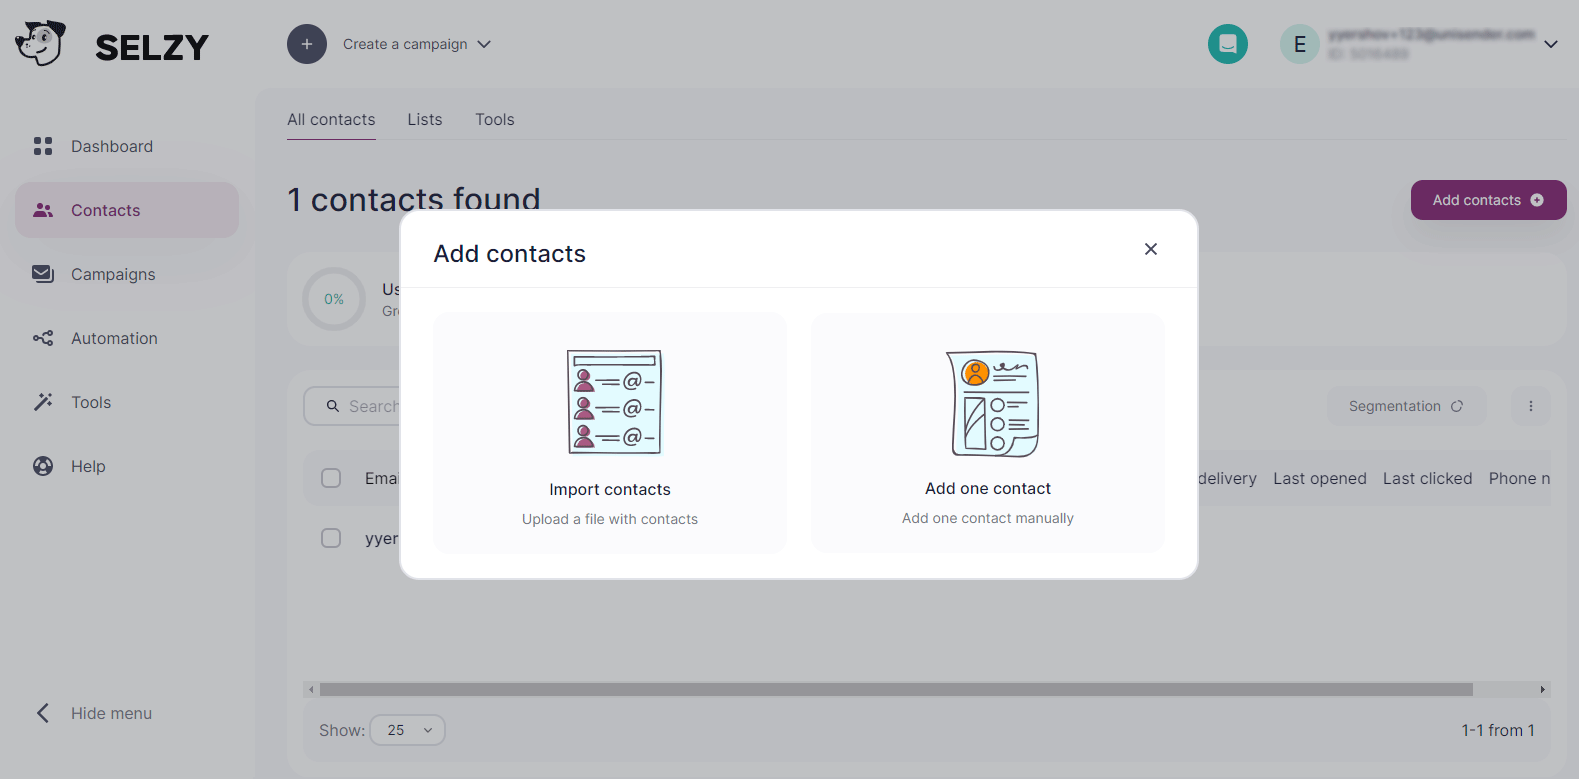Expand the Create a campaign dropdown

[417, 44]
